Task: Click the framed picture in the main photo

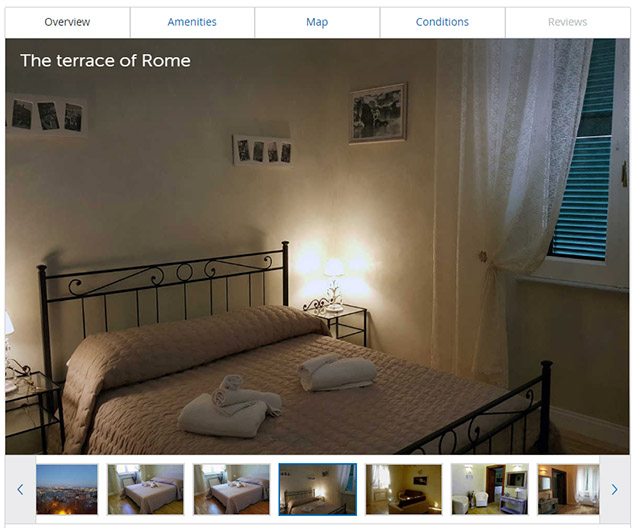Action: (x=378, y=114)
